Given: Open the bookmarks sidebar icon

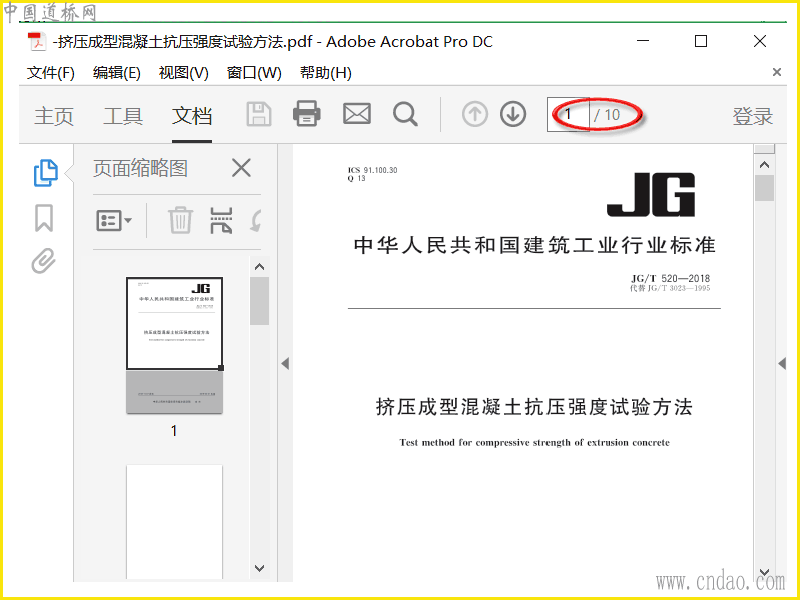Looking at the screenshot, I should pyautogui.click(x=44, y=218).
